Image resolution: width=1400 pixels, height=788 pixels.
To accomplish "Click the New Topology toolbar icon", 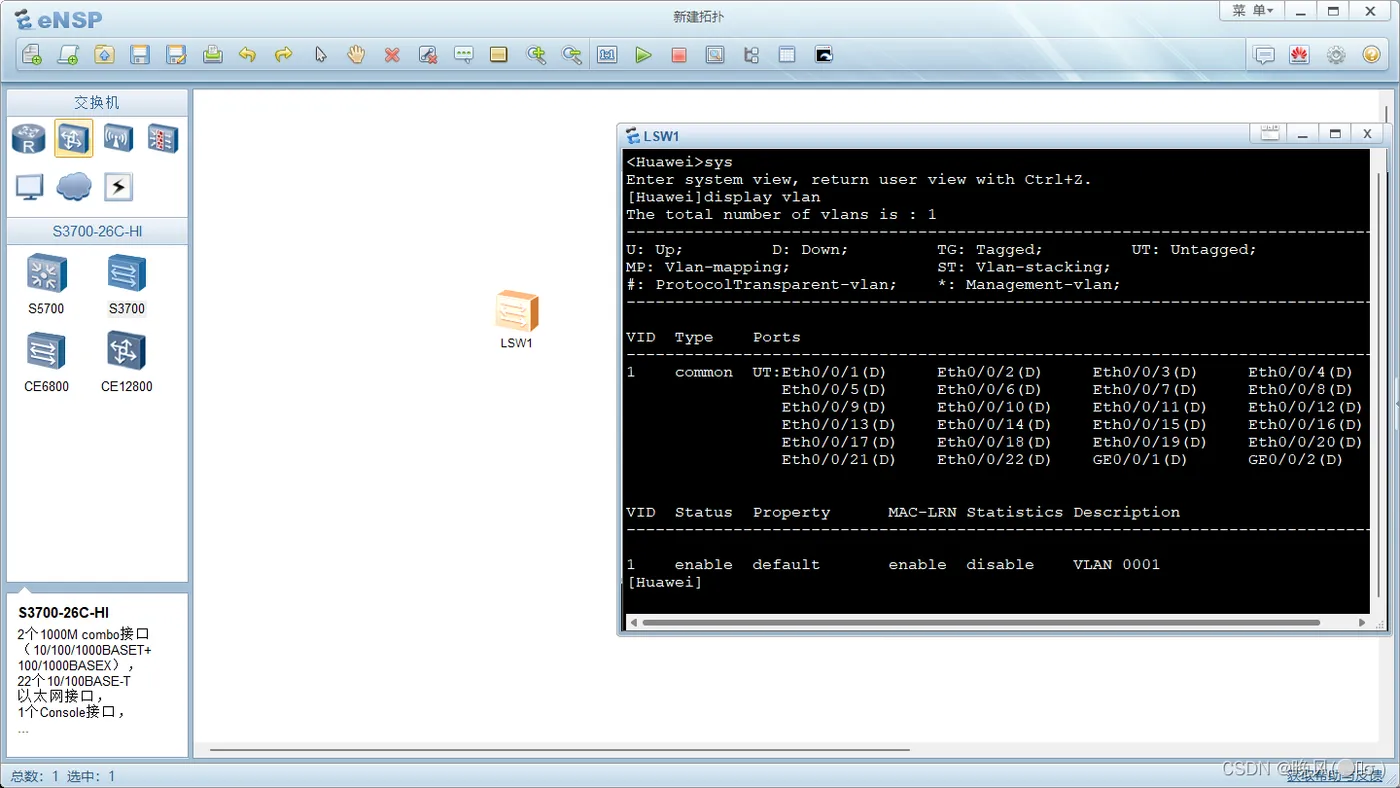I will (31, 55).
